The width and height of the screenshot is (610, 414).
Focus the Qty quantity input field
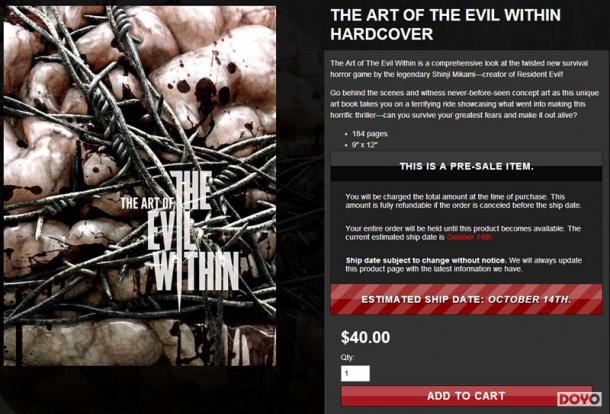(355, 374)
